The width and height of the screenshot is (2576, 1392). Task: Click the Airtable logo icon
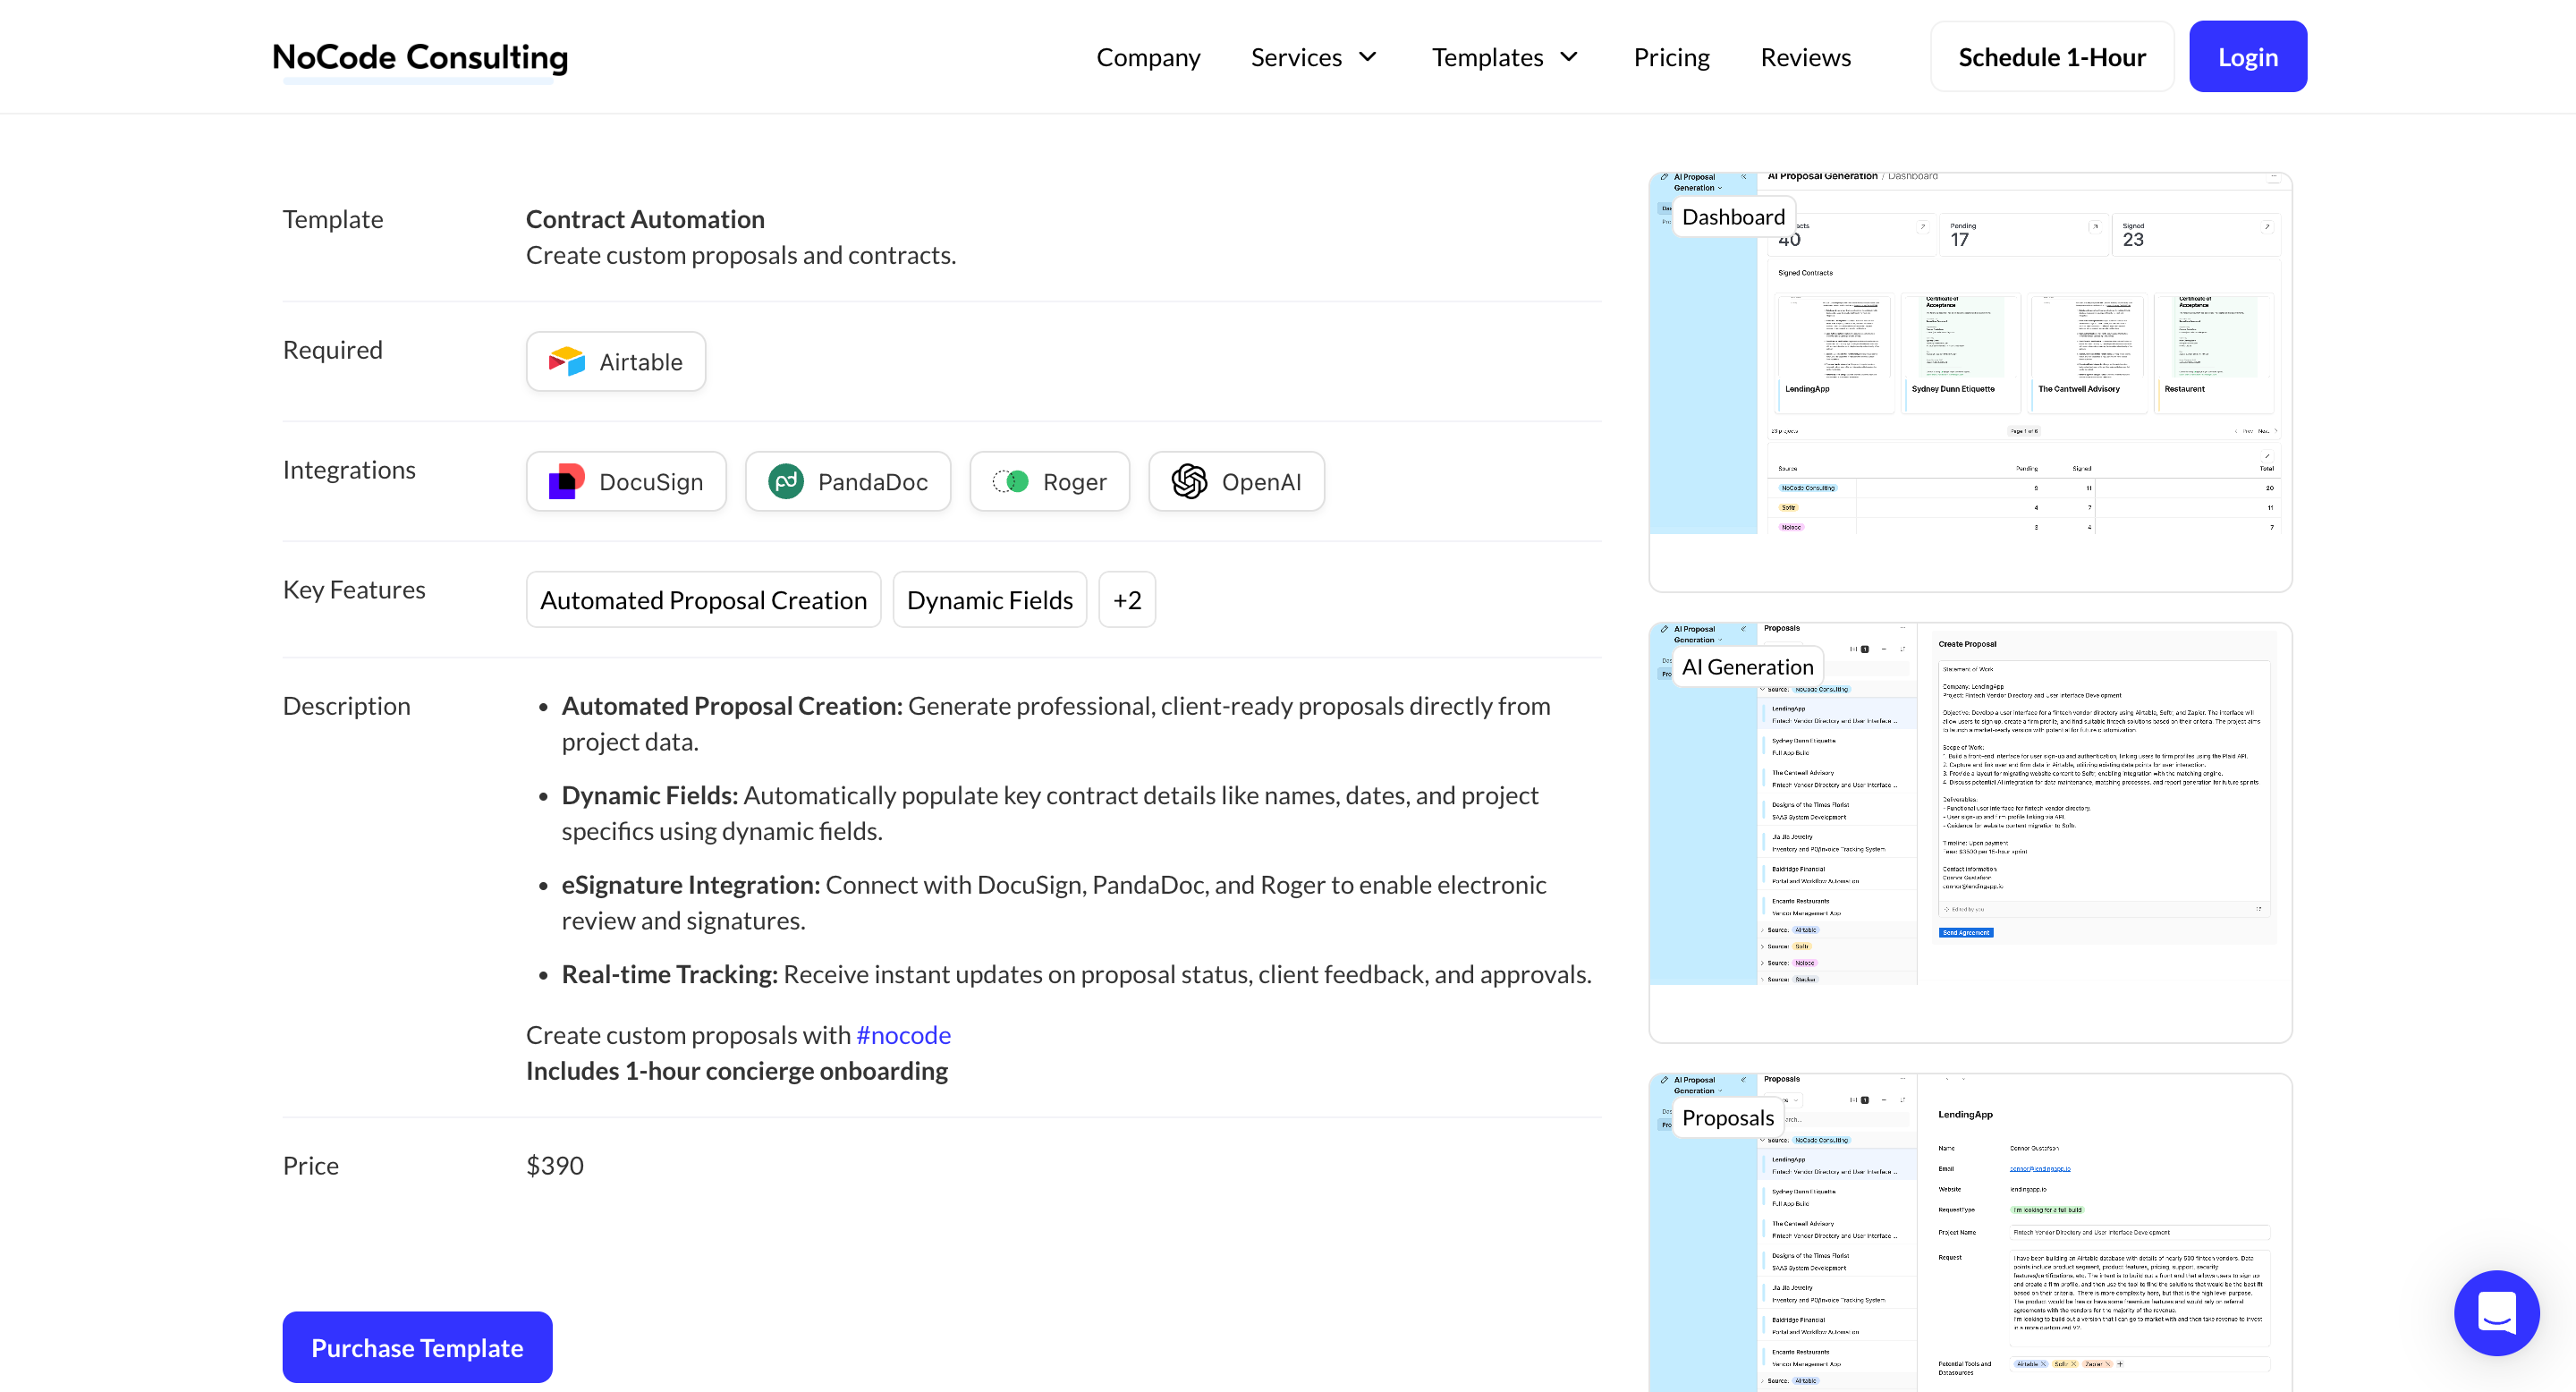(566, 362)
